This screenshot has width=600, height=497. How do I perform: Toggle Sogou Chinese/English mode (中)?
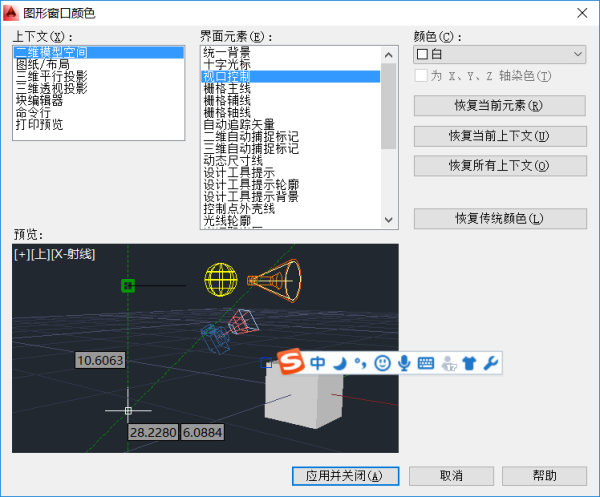tap(317, 363)
